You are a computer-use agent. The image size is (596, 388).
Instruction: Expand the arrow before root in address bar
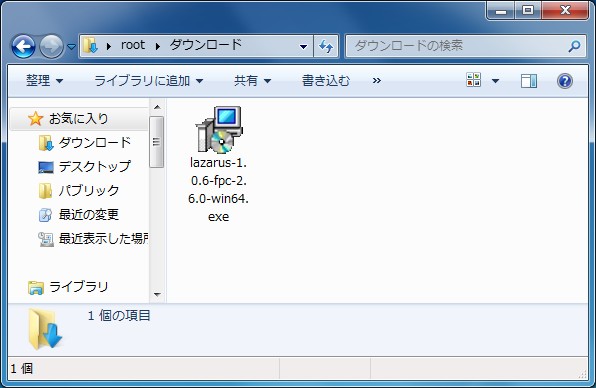coord(109,46)
